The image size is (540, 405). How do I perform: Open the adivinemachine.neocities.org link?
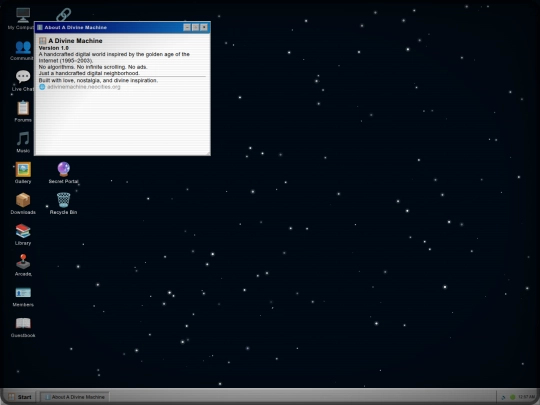click(84, 87)
